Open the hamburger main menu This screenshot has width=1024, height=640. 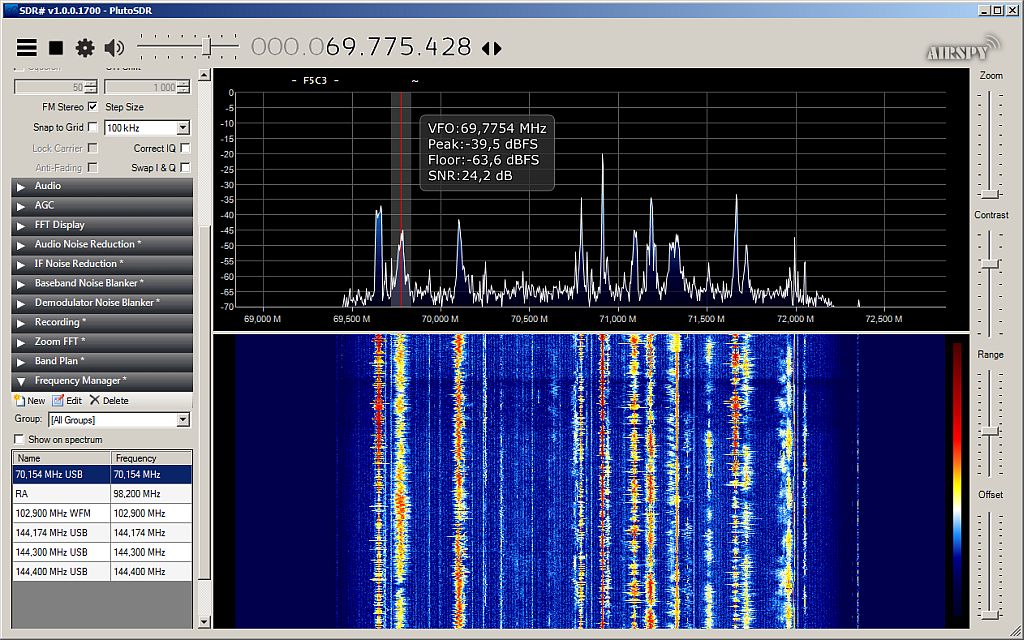pyautogui.click(x=27, y=48)
